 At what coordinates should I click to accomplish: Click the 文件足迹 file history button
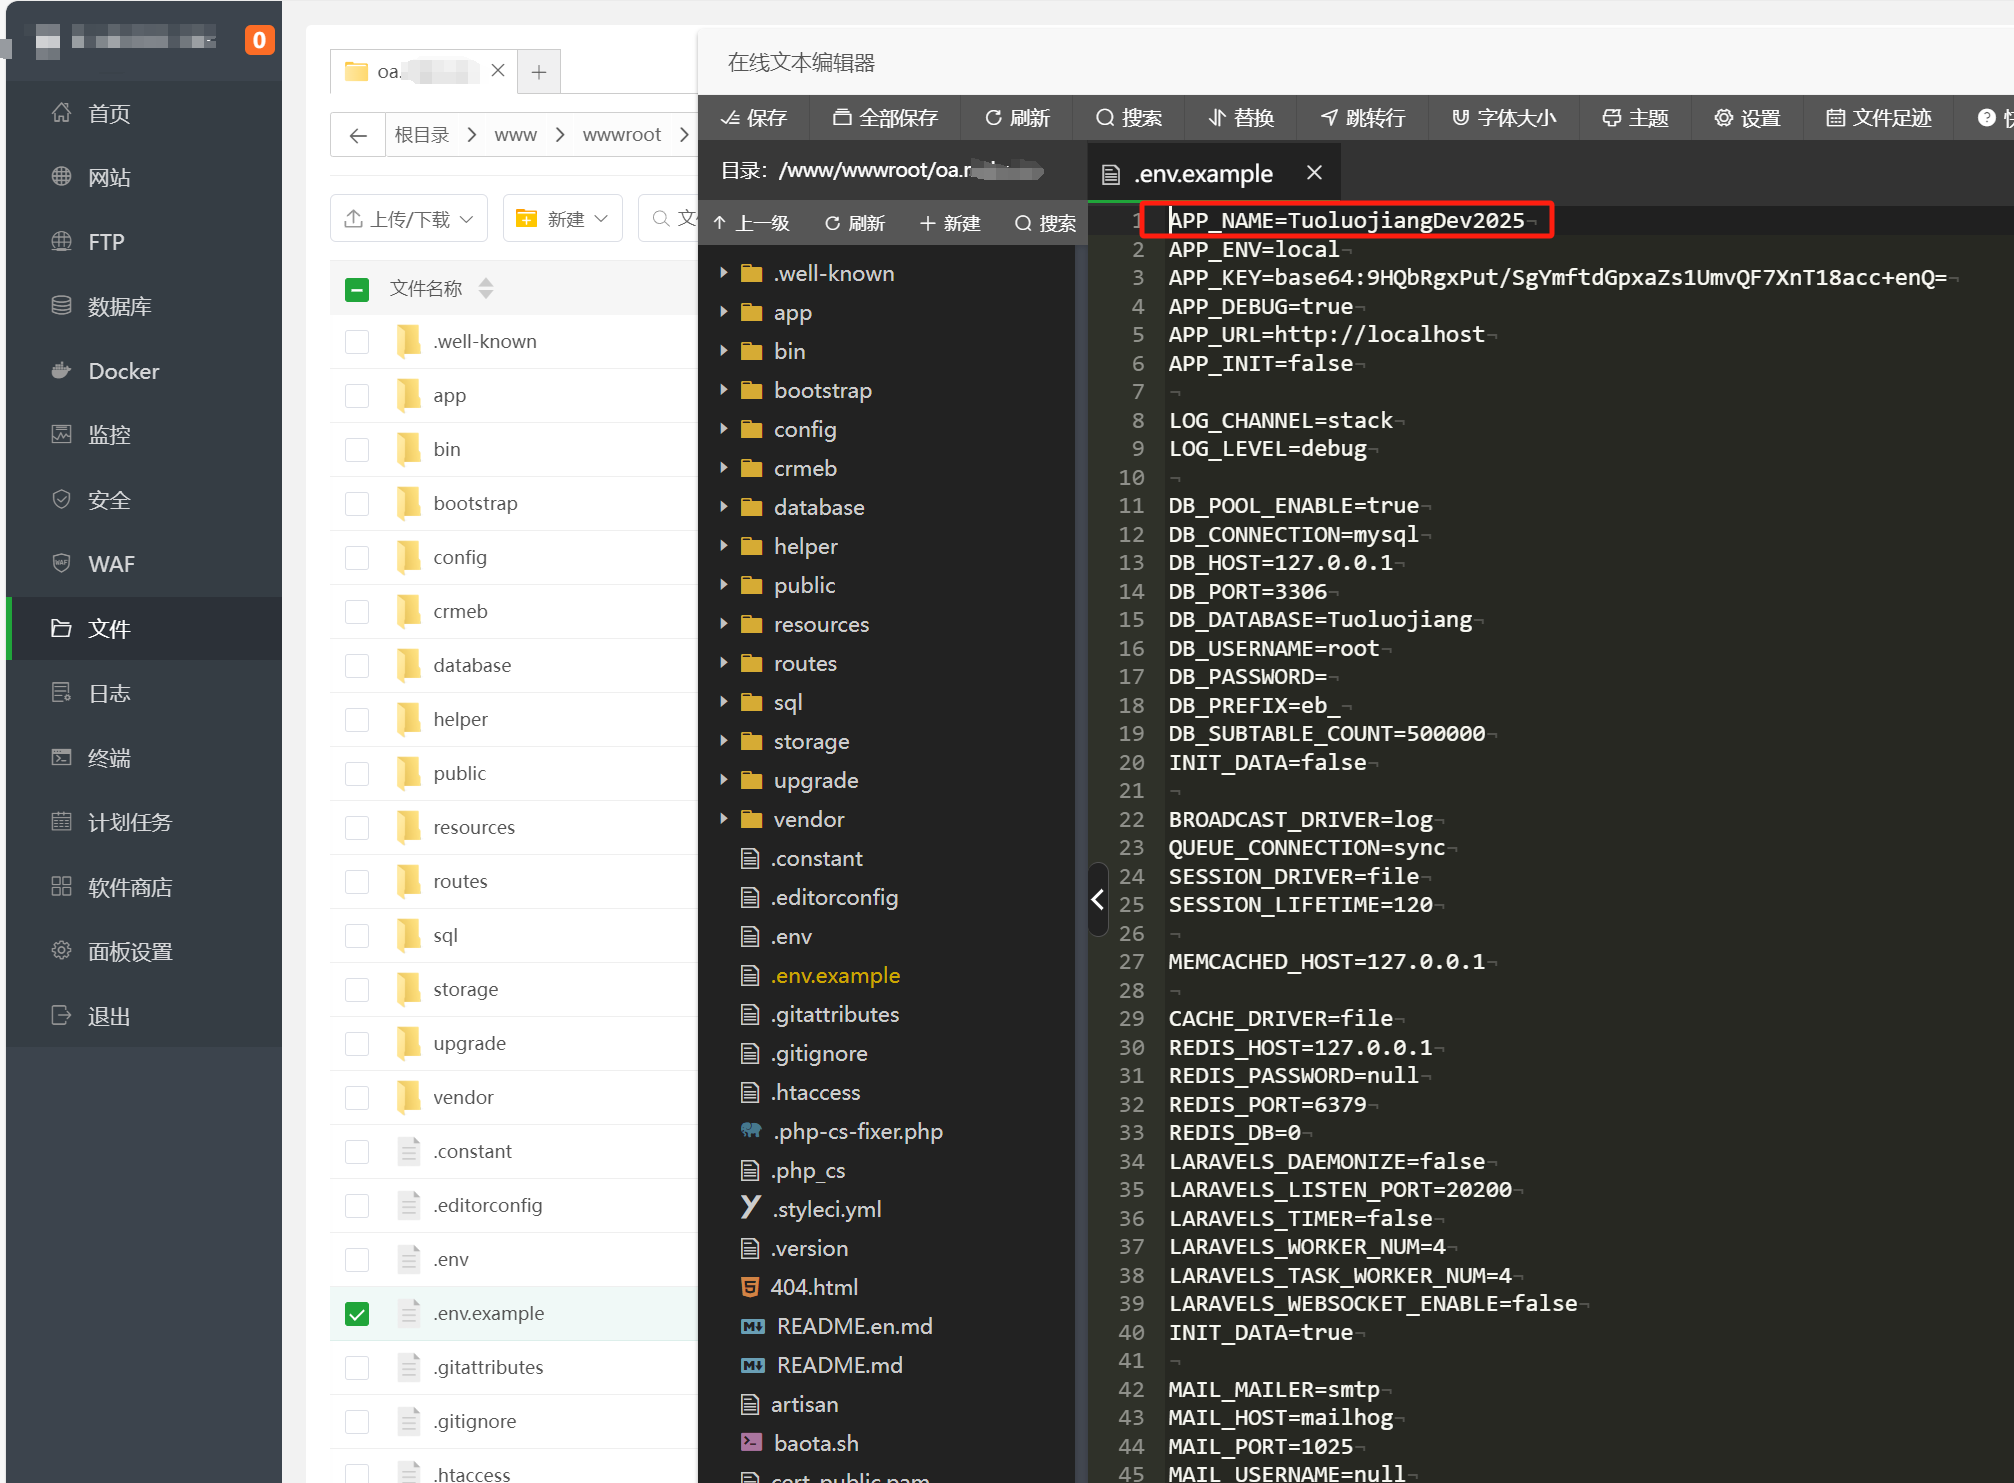(1879, 118)
